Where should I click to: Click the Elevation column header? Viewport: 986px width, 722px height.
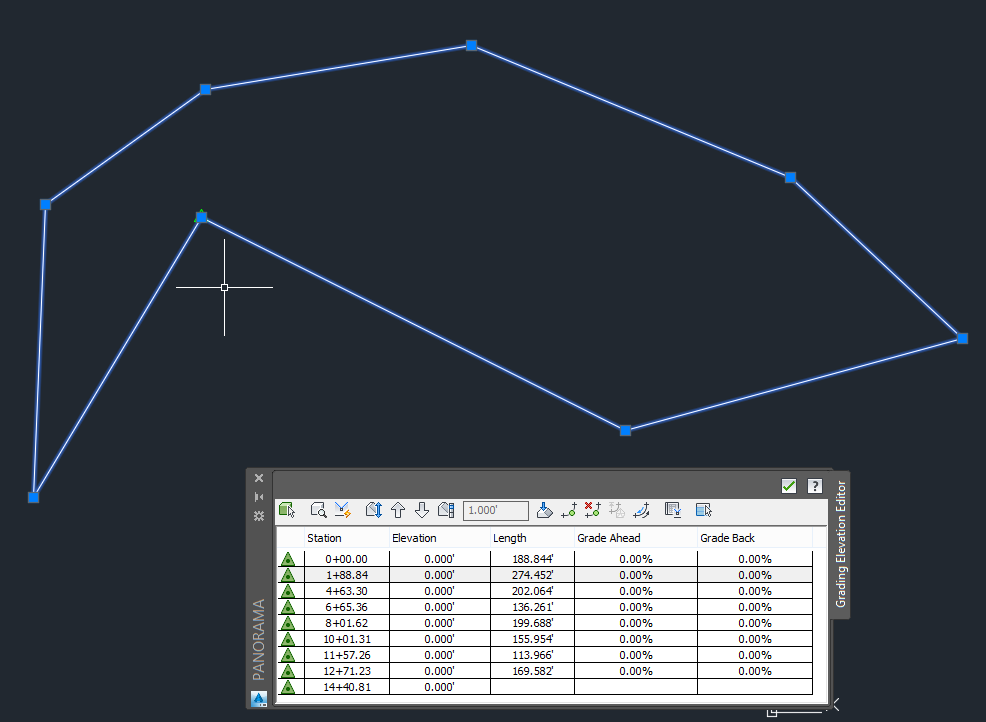[x=440, y=538]
